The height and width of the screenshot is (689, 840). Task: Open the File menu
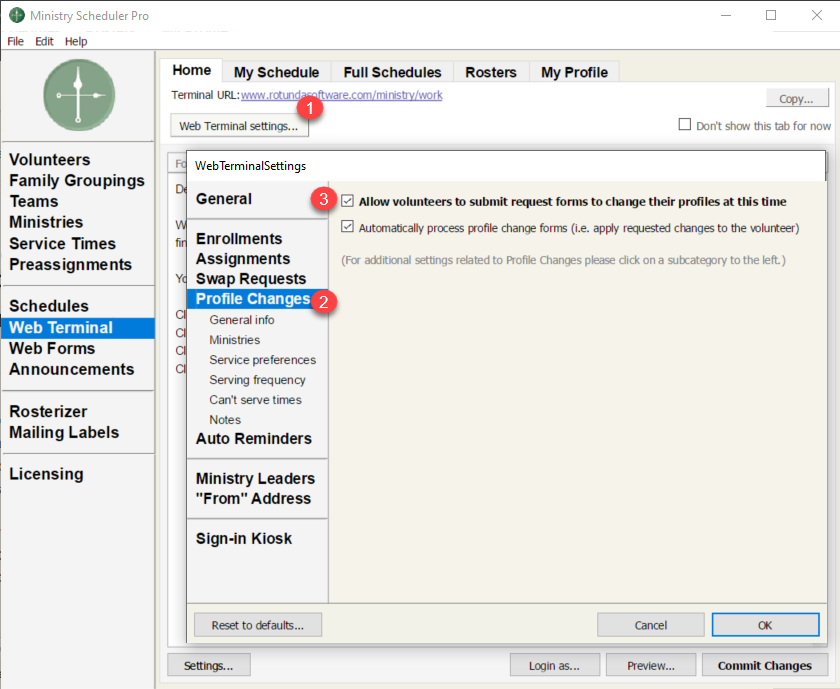point(15,41)
